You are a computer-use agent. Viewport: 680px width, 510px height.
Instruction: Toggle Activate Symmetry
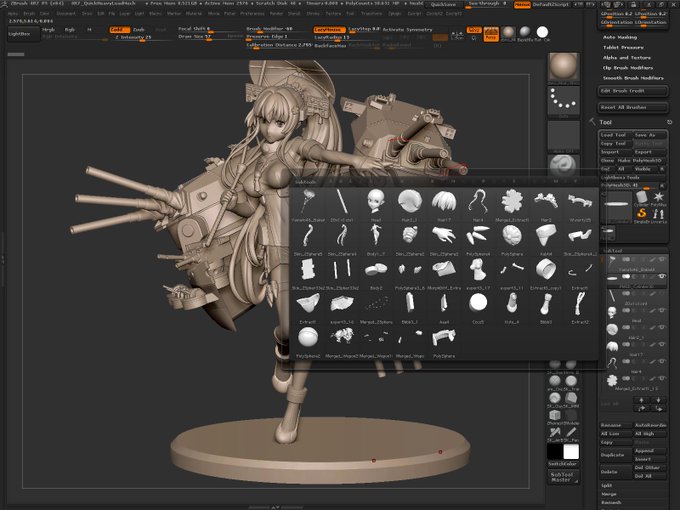tap(407, 29)
